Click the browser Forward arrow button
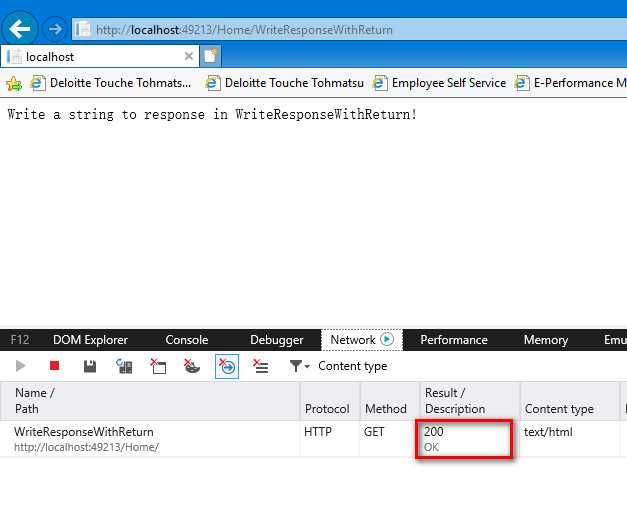Image resolution: width=627 pixels, height=531 pixels. point(55,29)
